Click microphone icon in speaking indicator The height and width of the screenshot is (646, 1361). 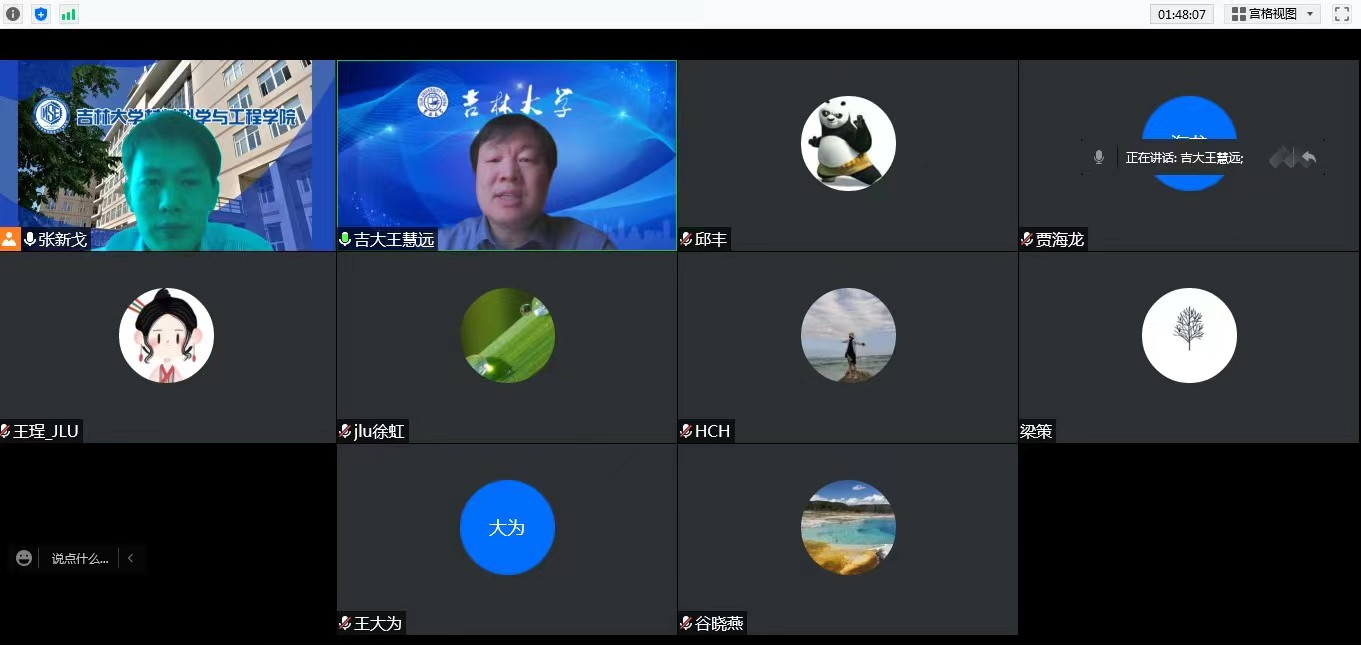[x=1099, y=157]
